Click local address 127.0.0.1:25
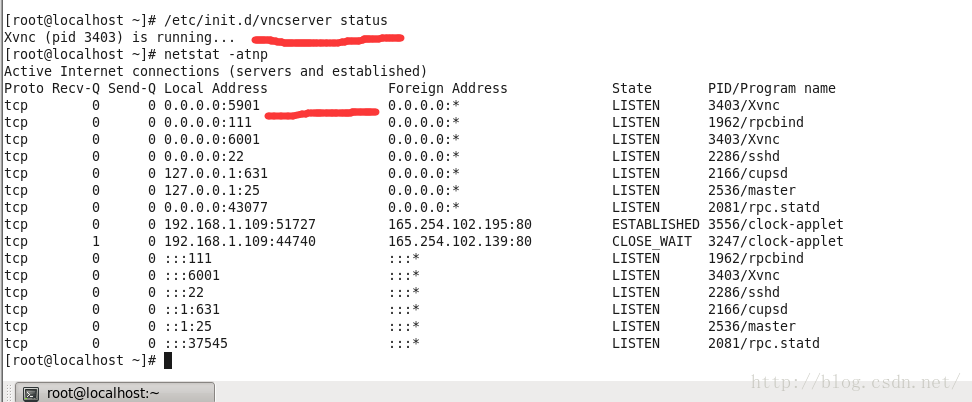This screenshot has width=972, height=402. pyautogui.click(x=212, y=190)
